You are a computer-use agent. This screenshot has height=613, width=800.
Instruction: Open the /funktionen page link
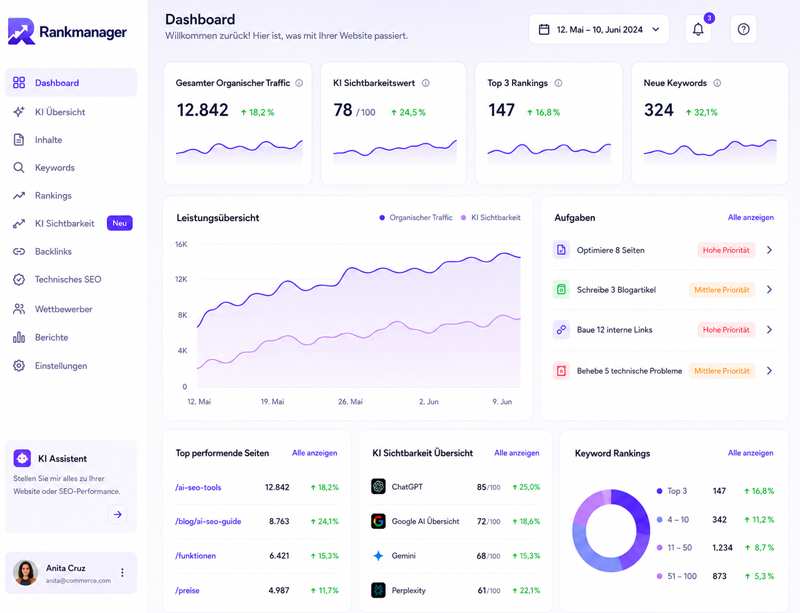click(195, 555)
